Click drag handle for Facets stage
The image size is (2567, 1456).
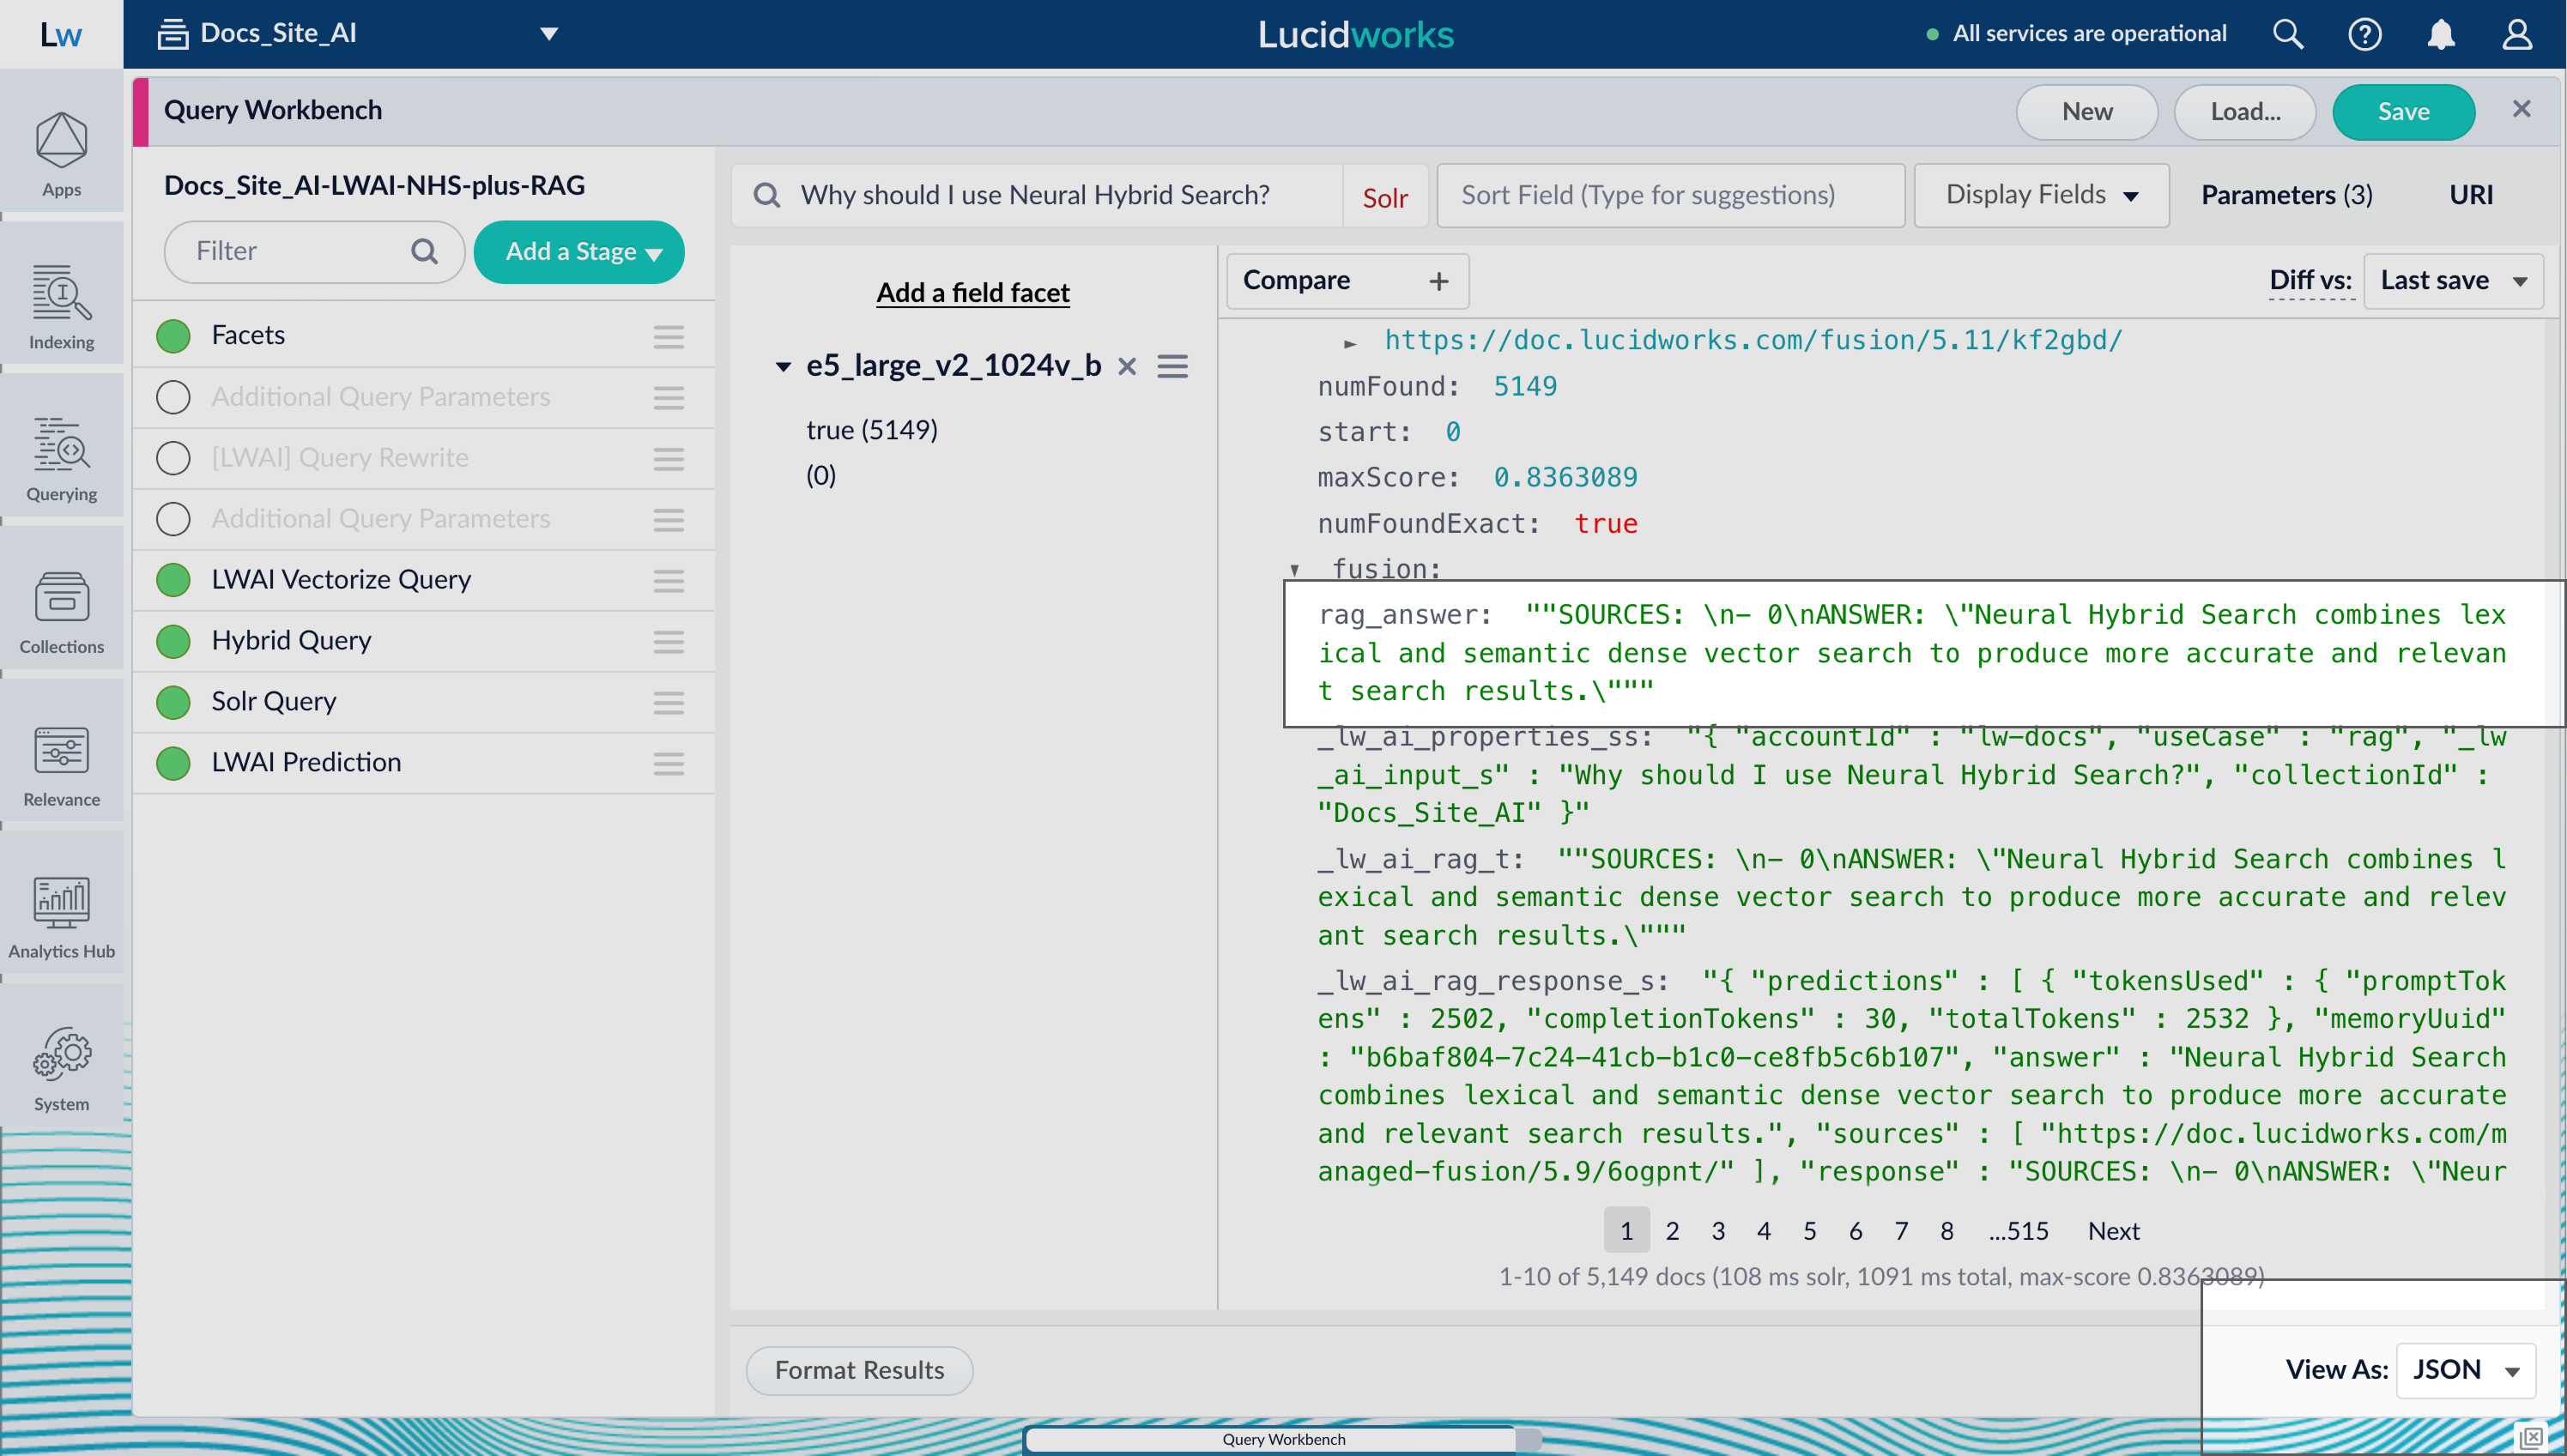pos(668,336)
